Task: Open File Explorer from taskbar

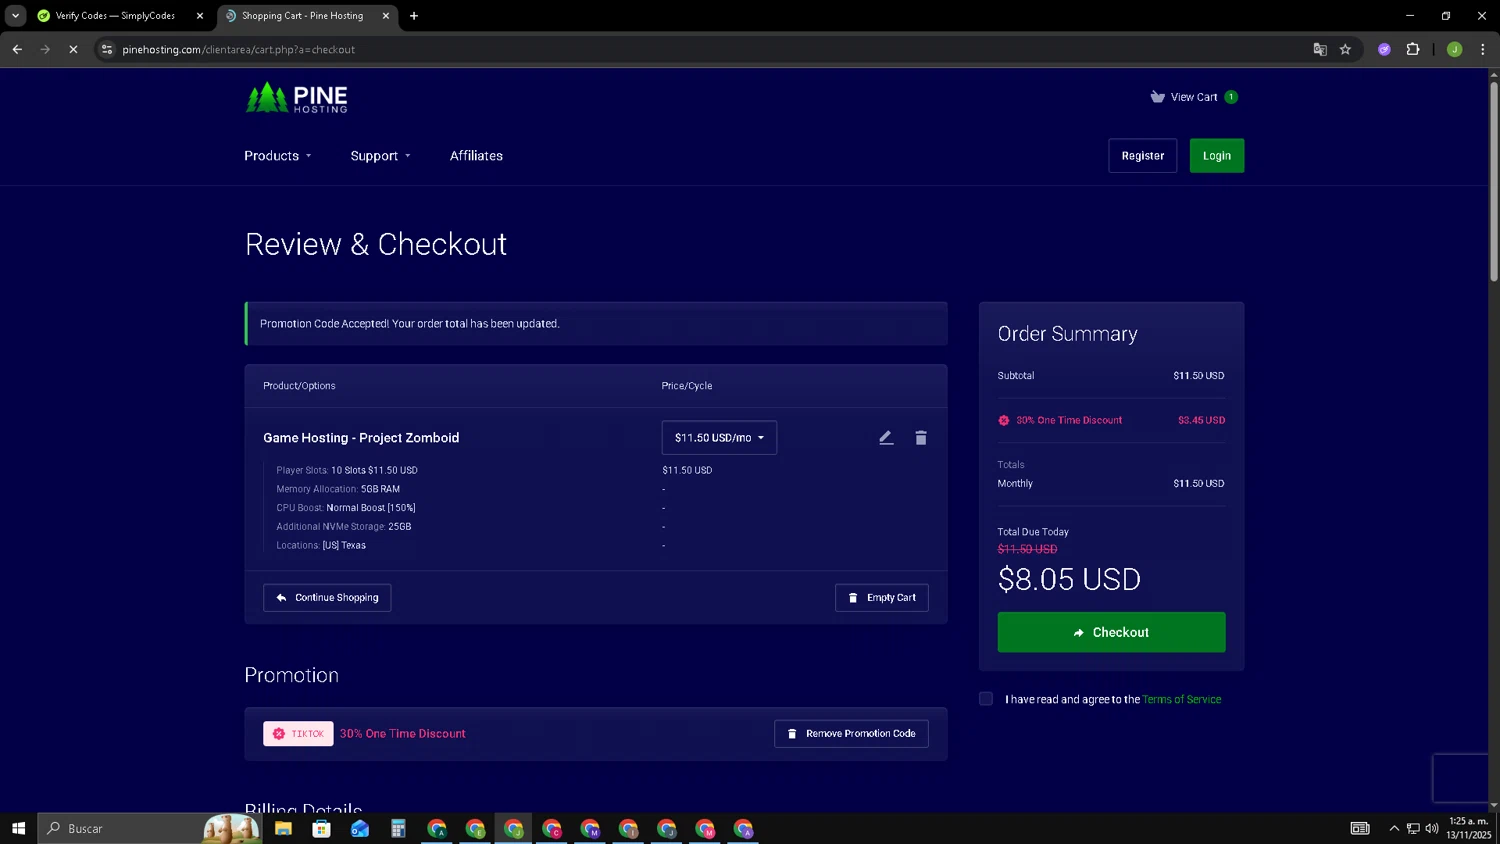Action: tap(283, 828)
